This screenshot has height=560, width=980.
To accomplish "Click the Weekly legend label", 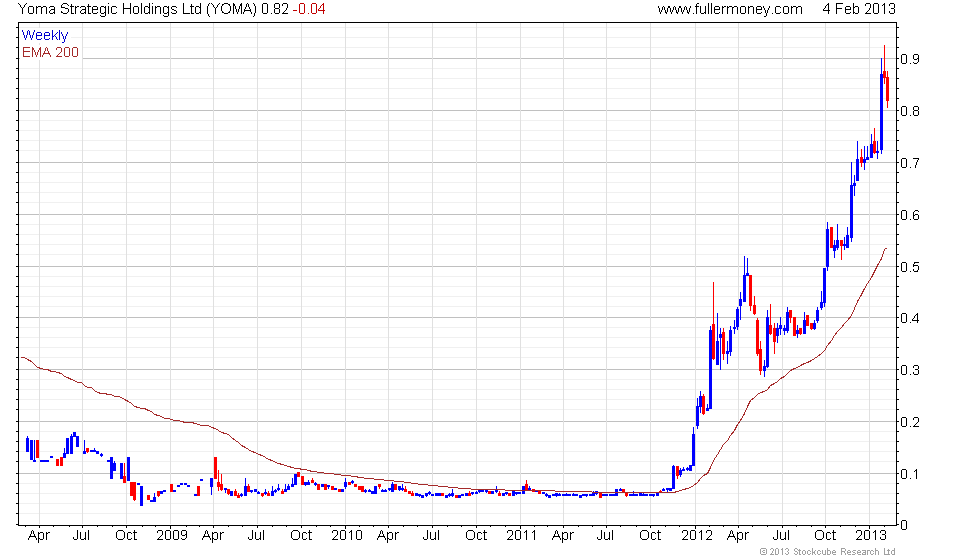I will [45, 36].
